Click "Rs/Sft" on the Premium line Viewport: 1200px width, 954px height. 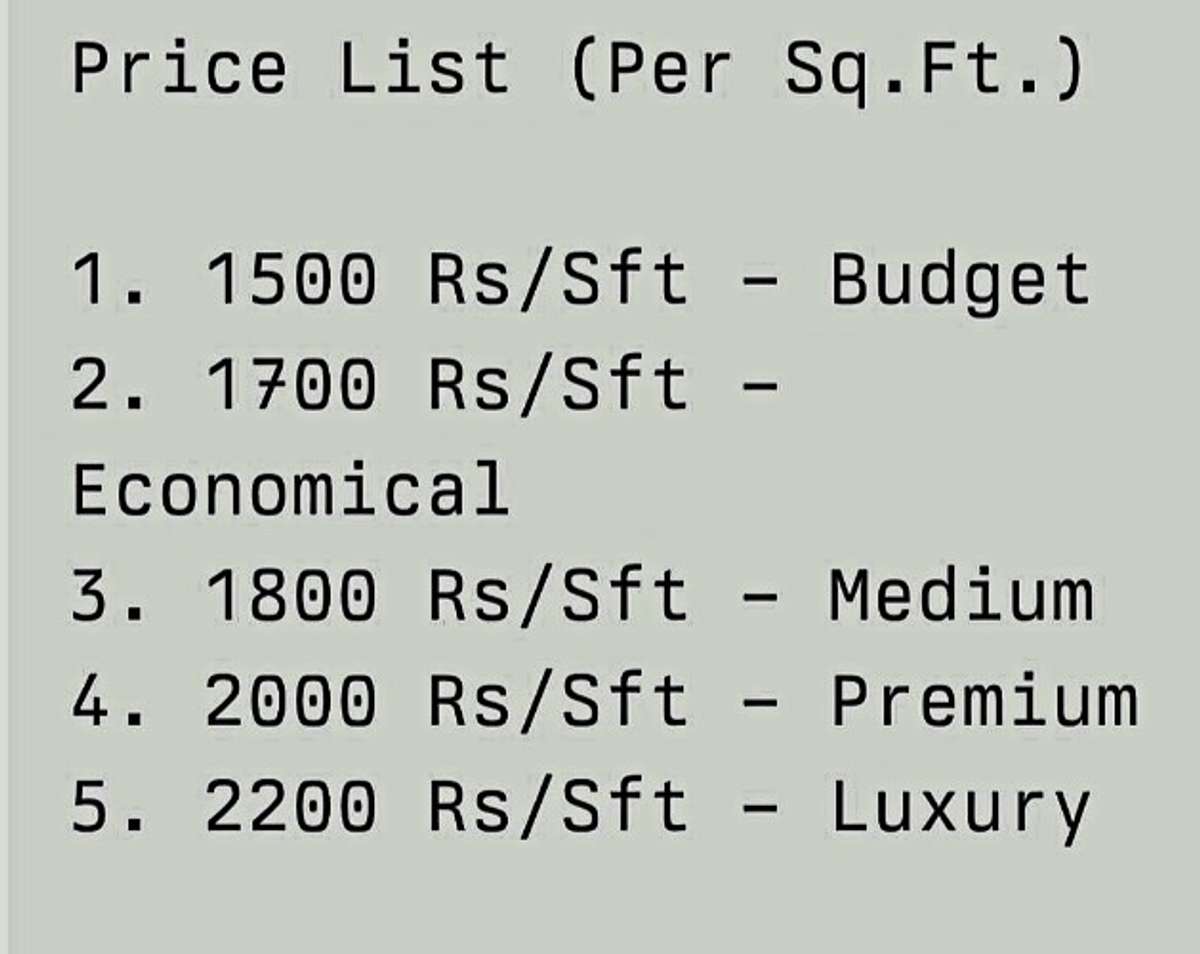click(558, 700)
